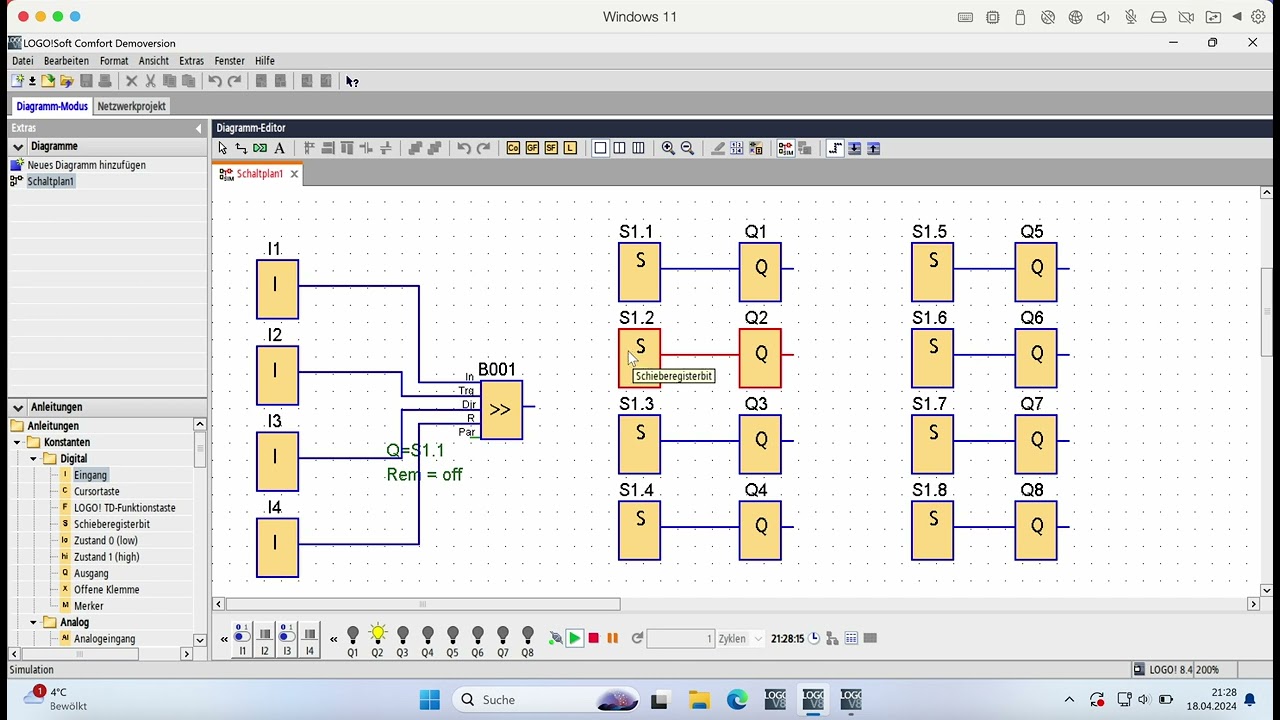Click the simulation clock time icon

(x=814, y=638)
